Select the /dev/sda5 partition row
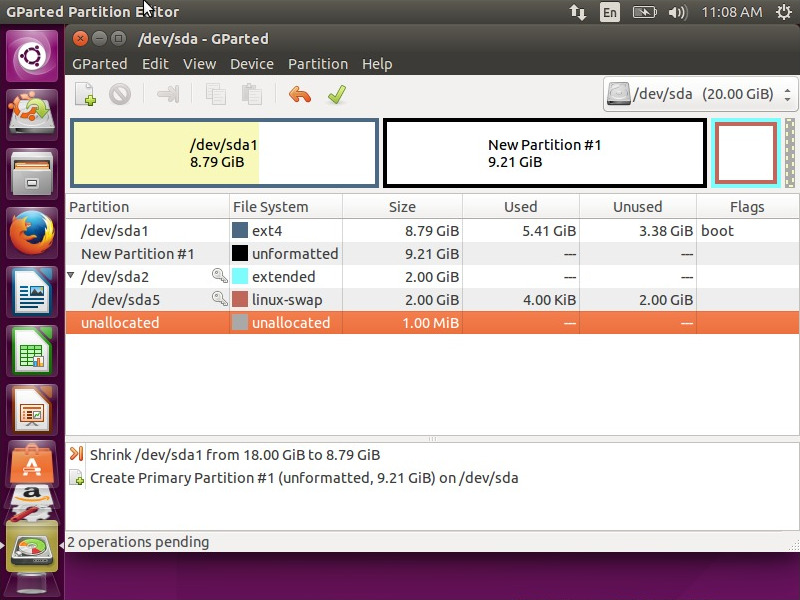This screenshot has width=800, height=600. 432,299
